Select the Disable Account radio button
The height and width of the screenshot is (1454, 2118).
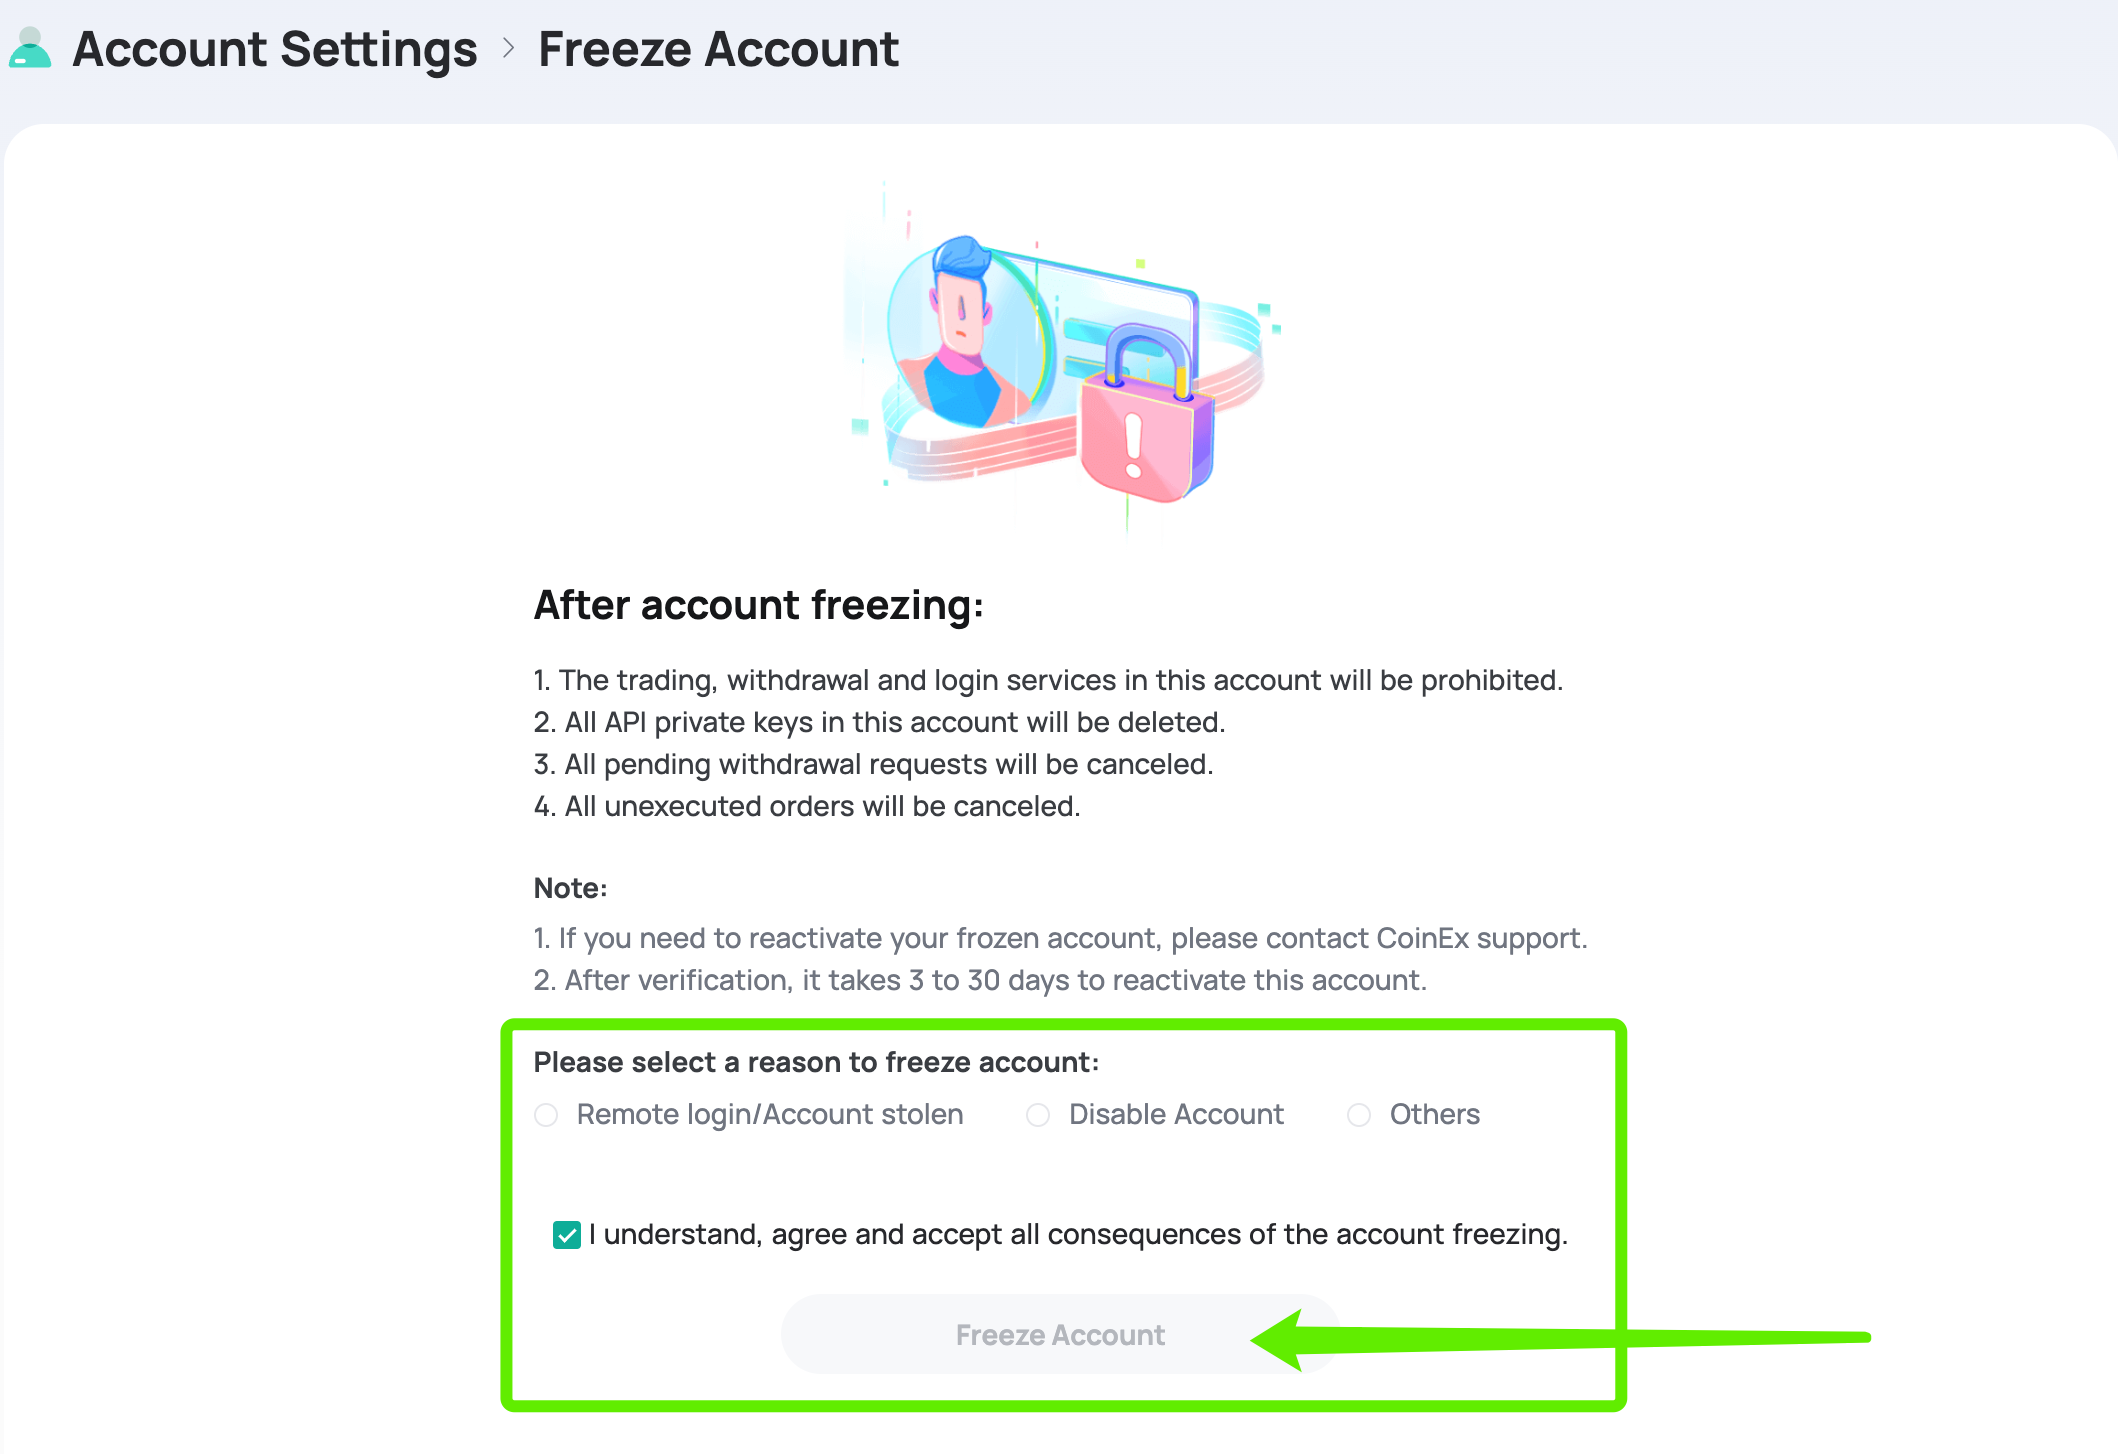coord(1038,1115)
